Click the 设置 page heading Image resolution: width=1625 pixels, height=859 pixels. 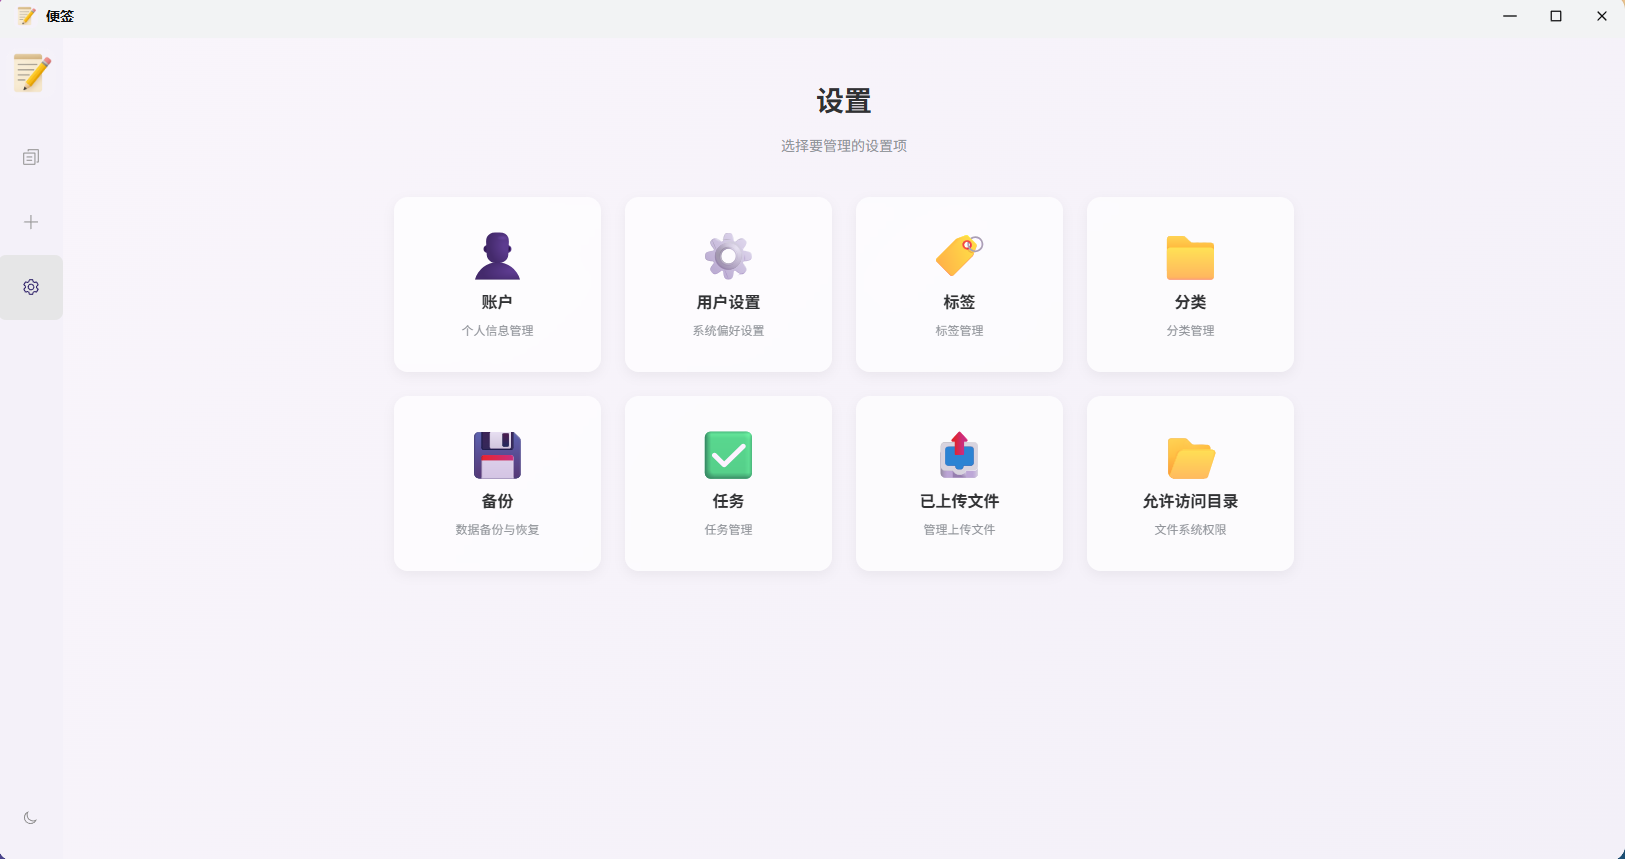tap(844, 101)
